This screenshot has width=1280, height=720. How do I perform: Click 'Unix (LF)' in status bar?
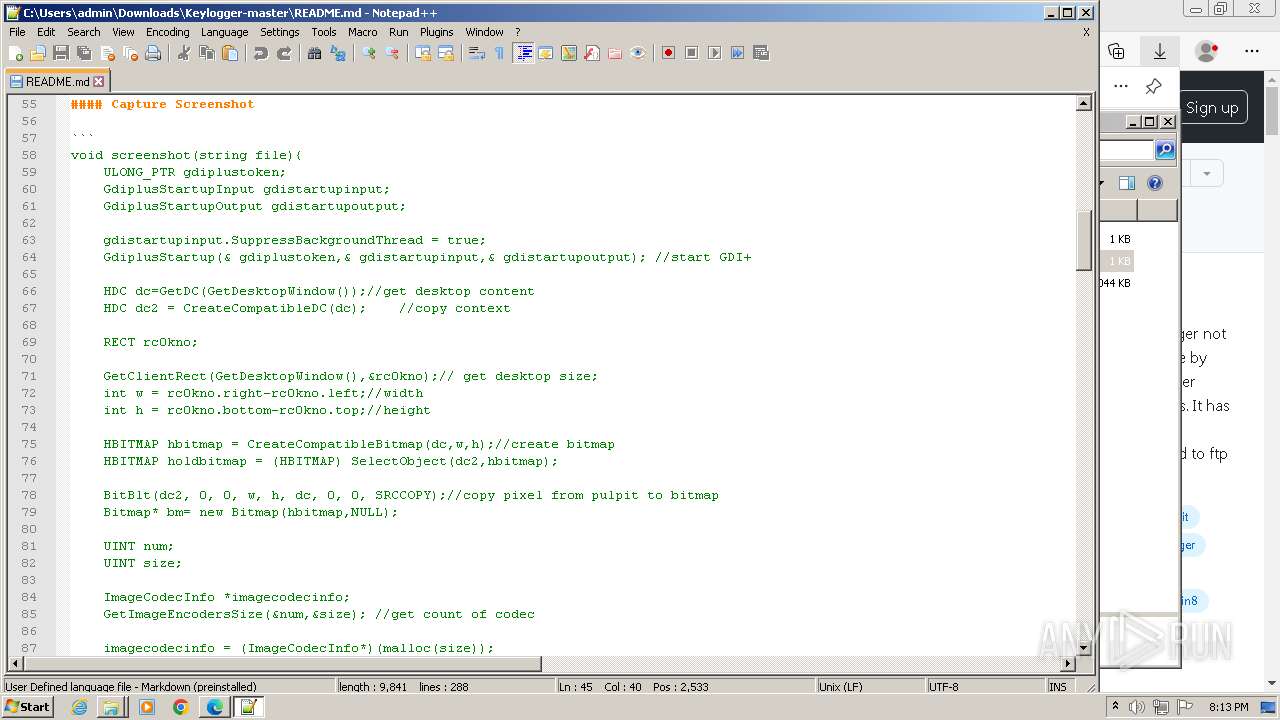(x=839, y=687)
